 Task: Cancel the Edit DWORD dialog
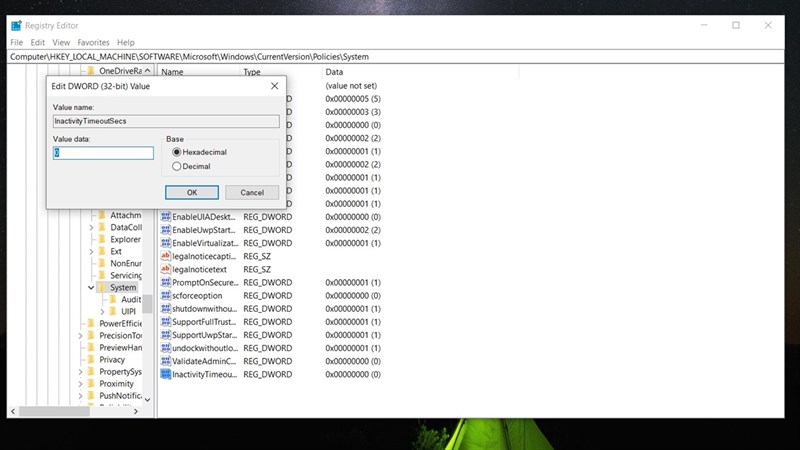tap(252, 192)
